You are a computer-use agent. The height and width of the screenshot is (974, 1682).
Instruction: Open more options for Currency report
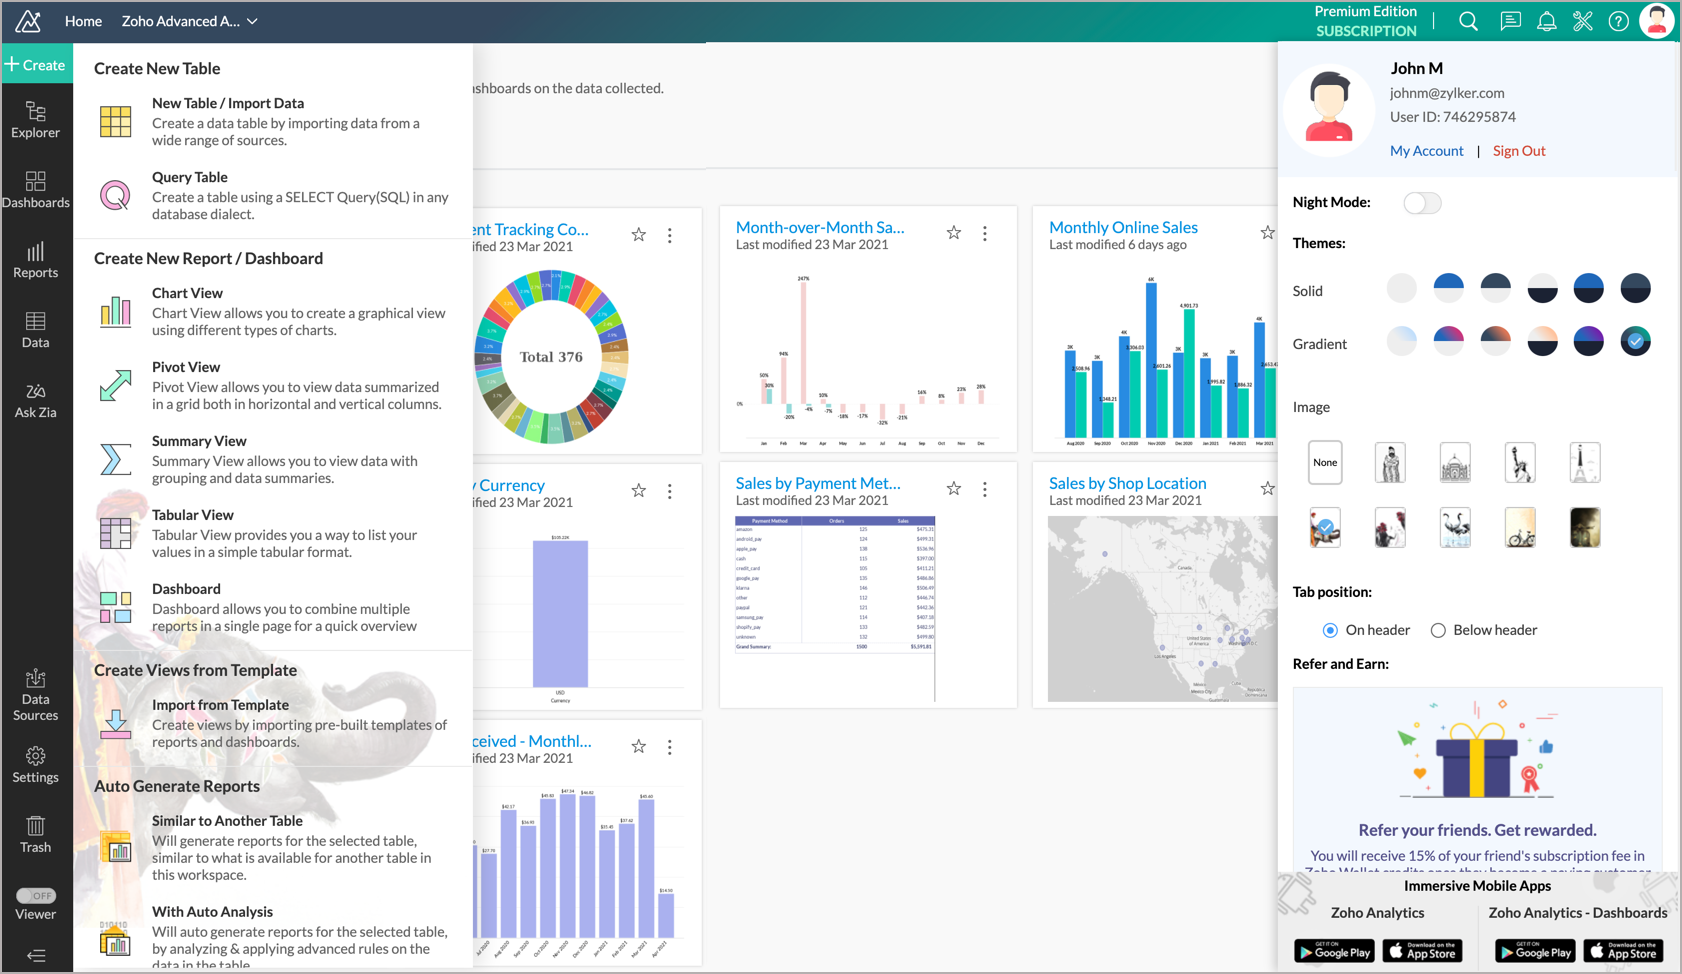(x=670, y=491)
